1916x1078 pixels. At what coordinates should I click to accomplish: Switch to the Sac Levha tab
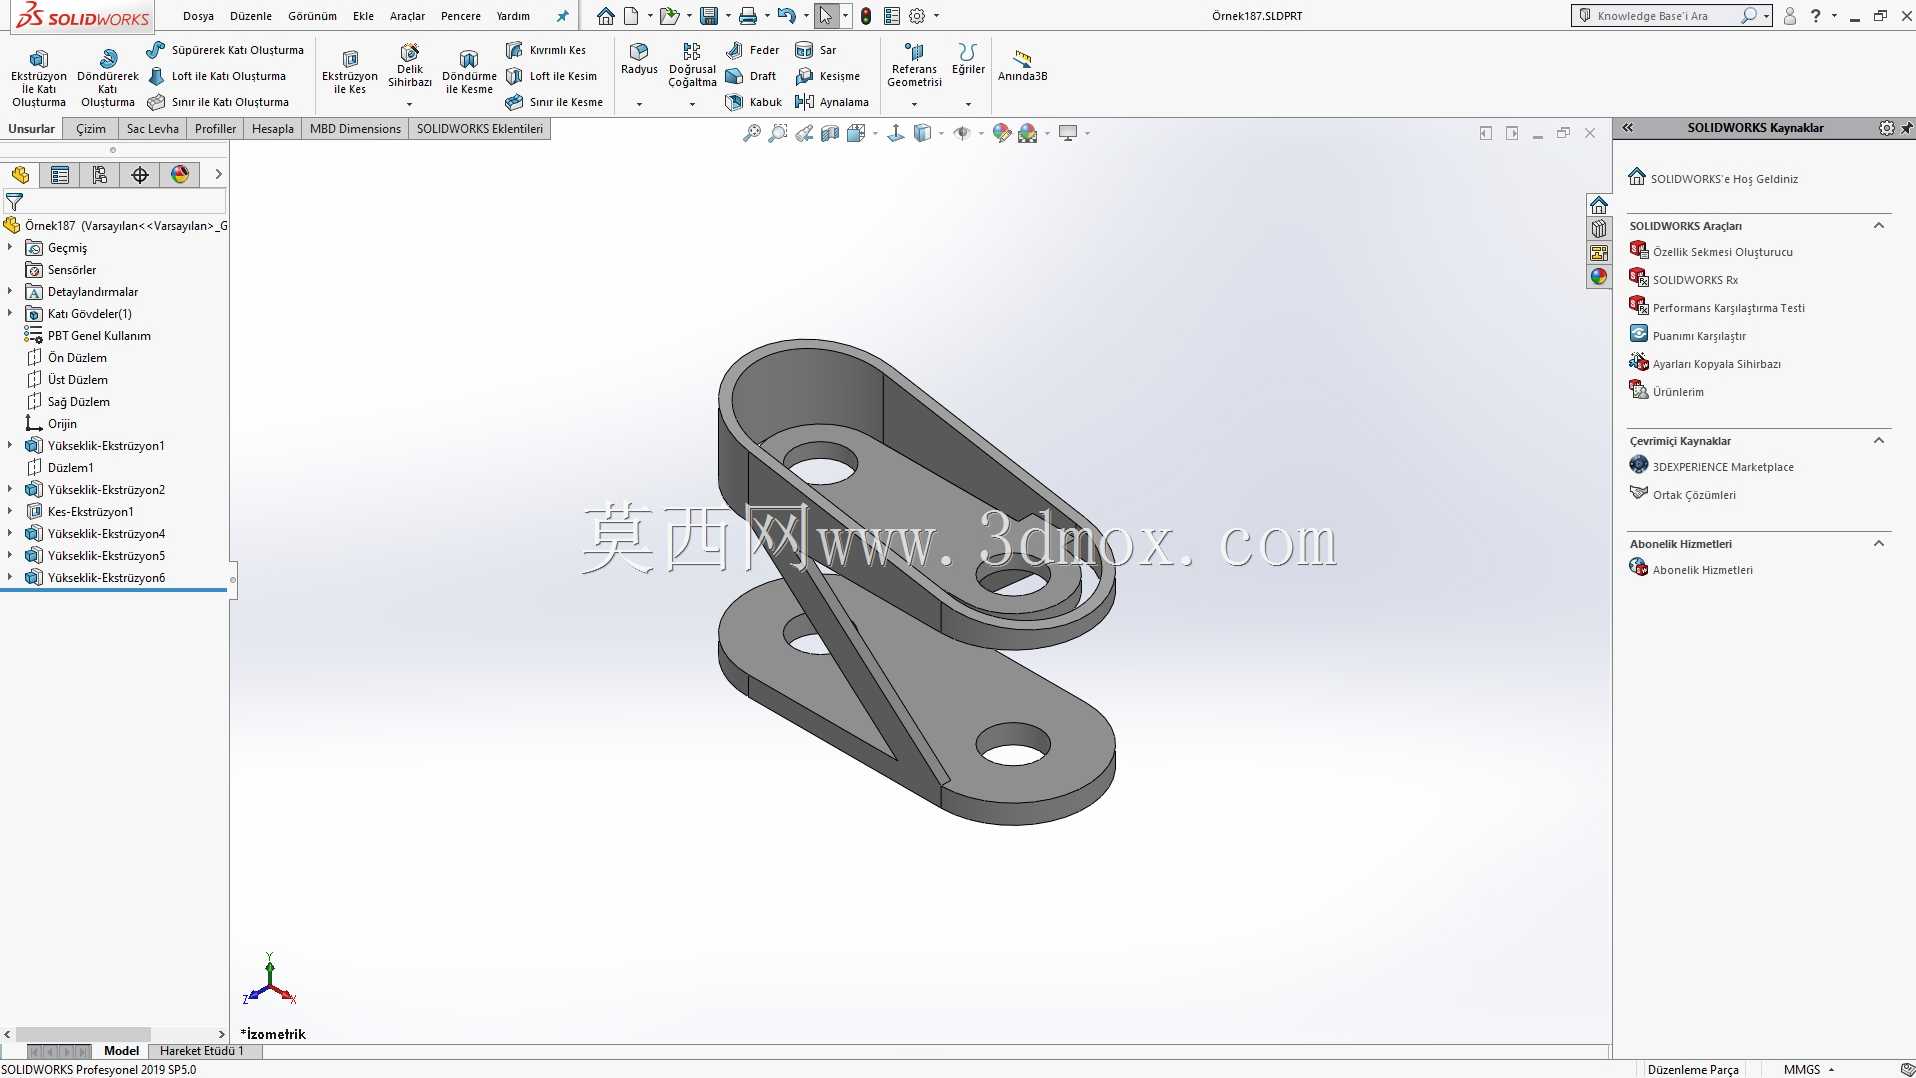152,129
